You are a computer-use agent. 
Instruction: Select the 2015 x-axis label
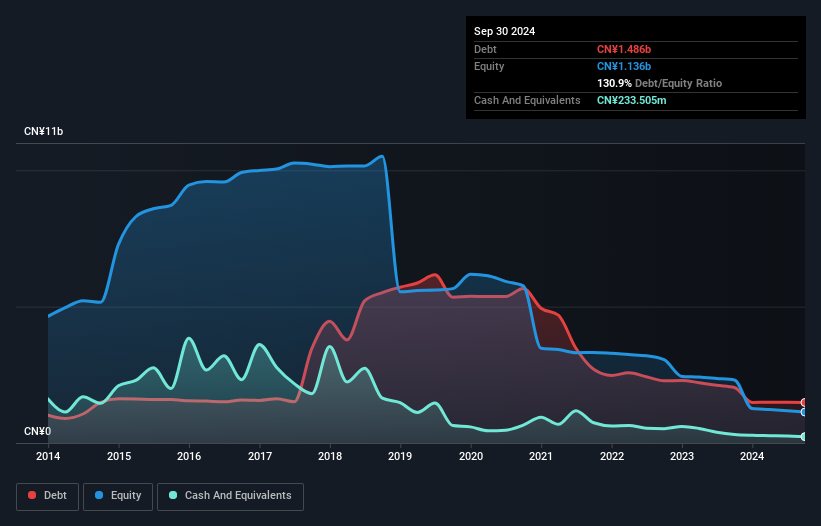(x=119, y=456)
